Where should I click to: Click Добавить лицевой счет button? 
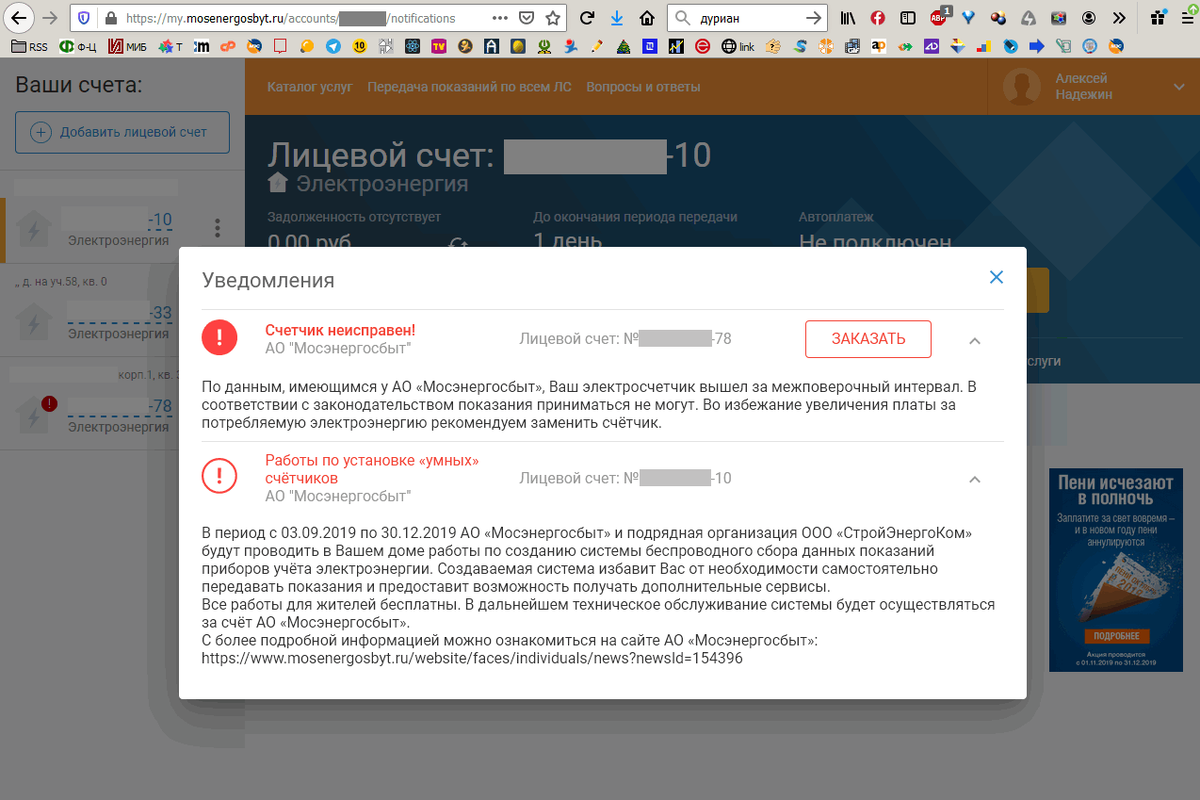click(x=122, y=132)
